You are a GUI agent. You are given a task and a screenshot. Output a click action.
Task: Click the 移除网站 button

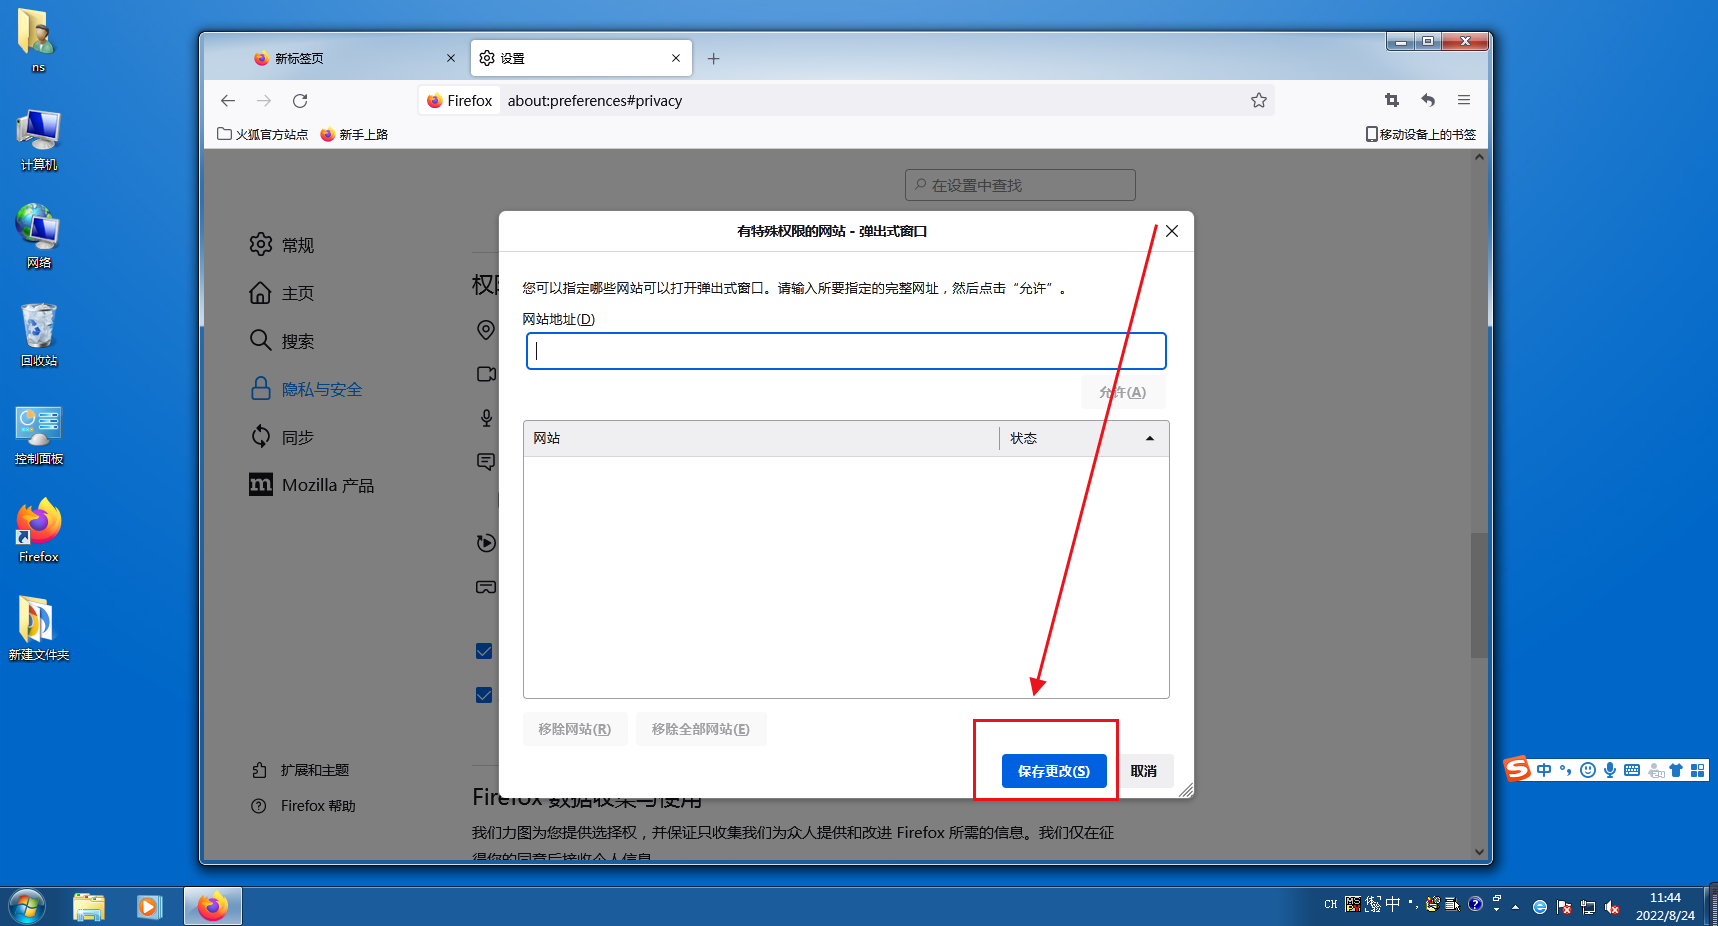(575, 729)
